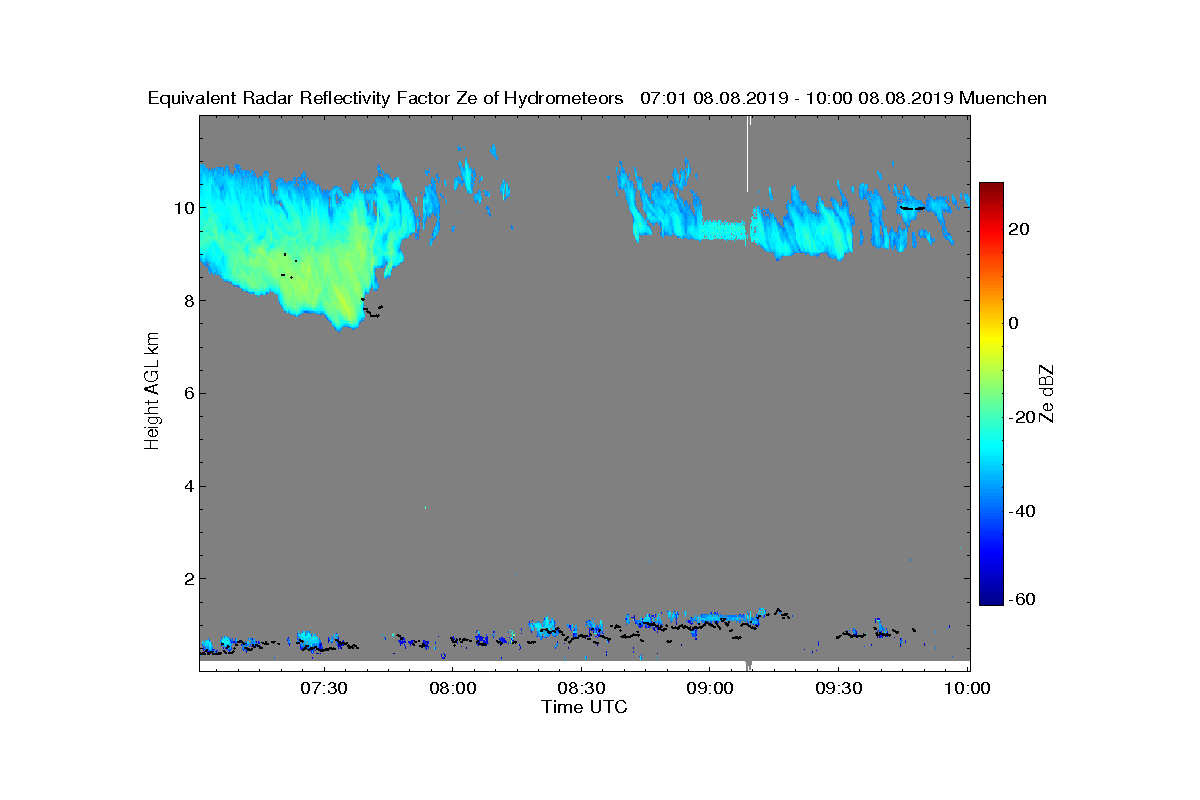Click the 'Height AGL km' axis label
Viewport: 1200px width, 800px height.
click(x=152, y=391)
